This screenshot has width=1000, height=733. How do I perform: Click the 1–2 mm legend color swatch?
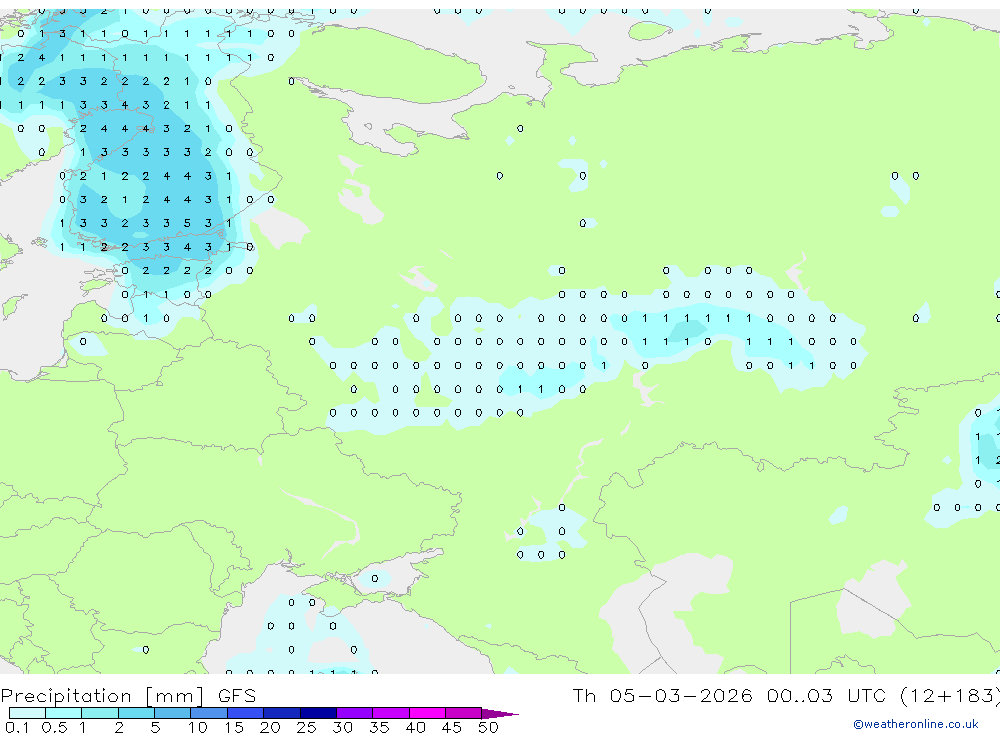[x=100, y=713]
